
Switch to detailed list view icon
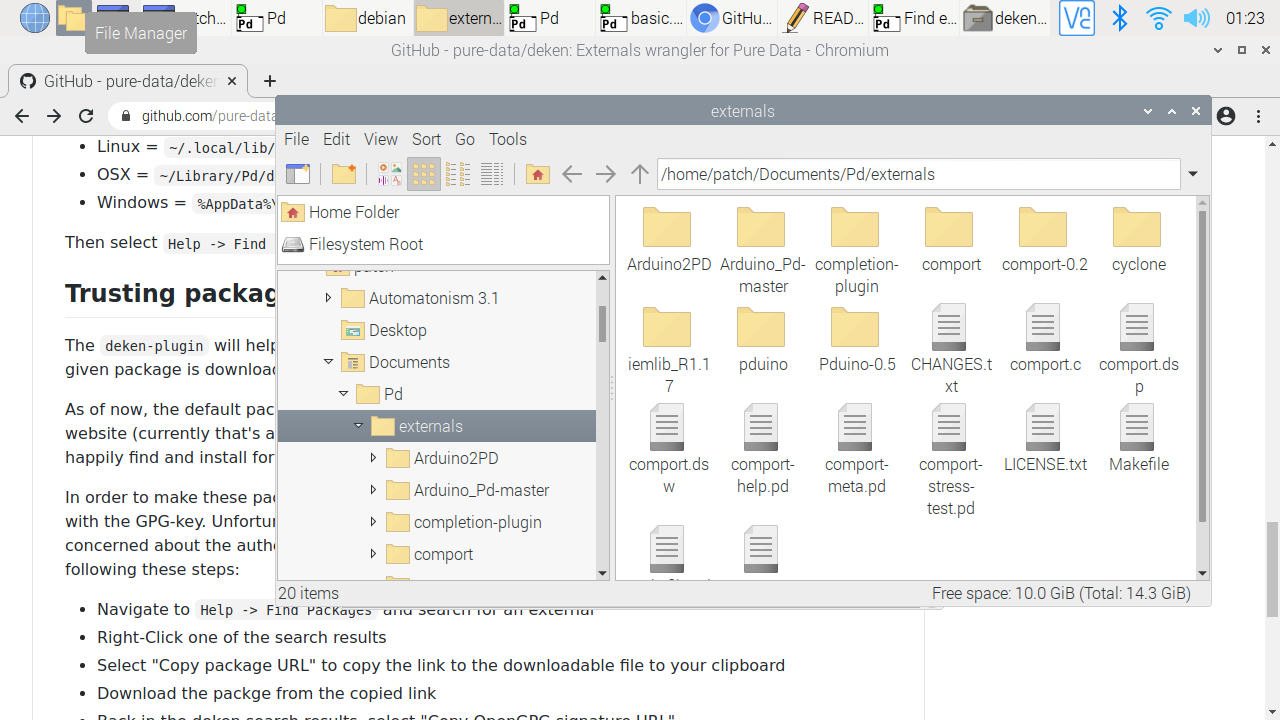click(492, 174)
